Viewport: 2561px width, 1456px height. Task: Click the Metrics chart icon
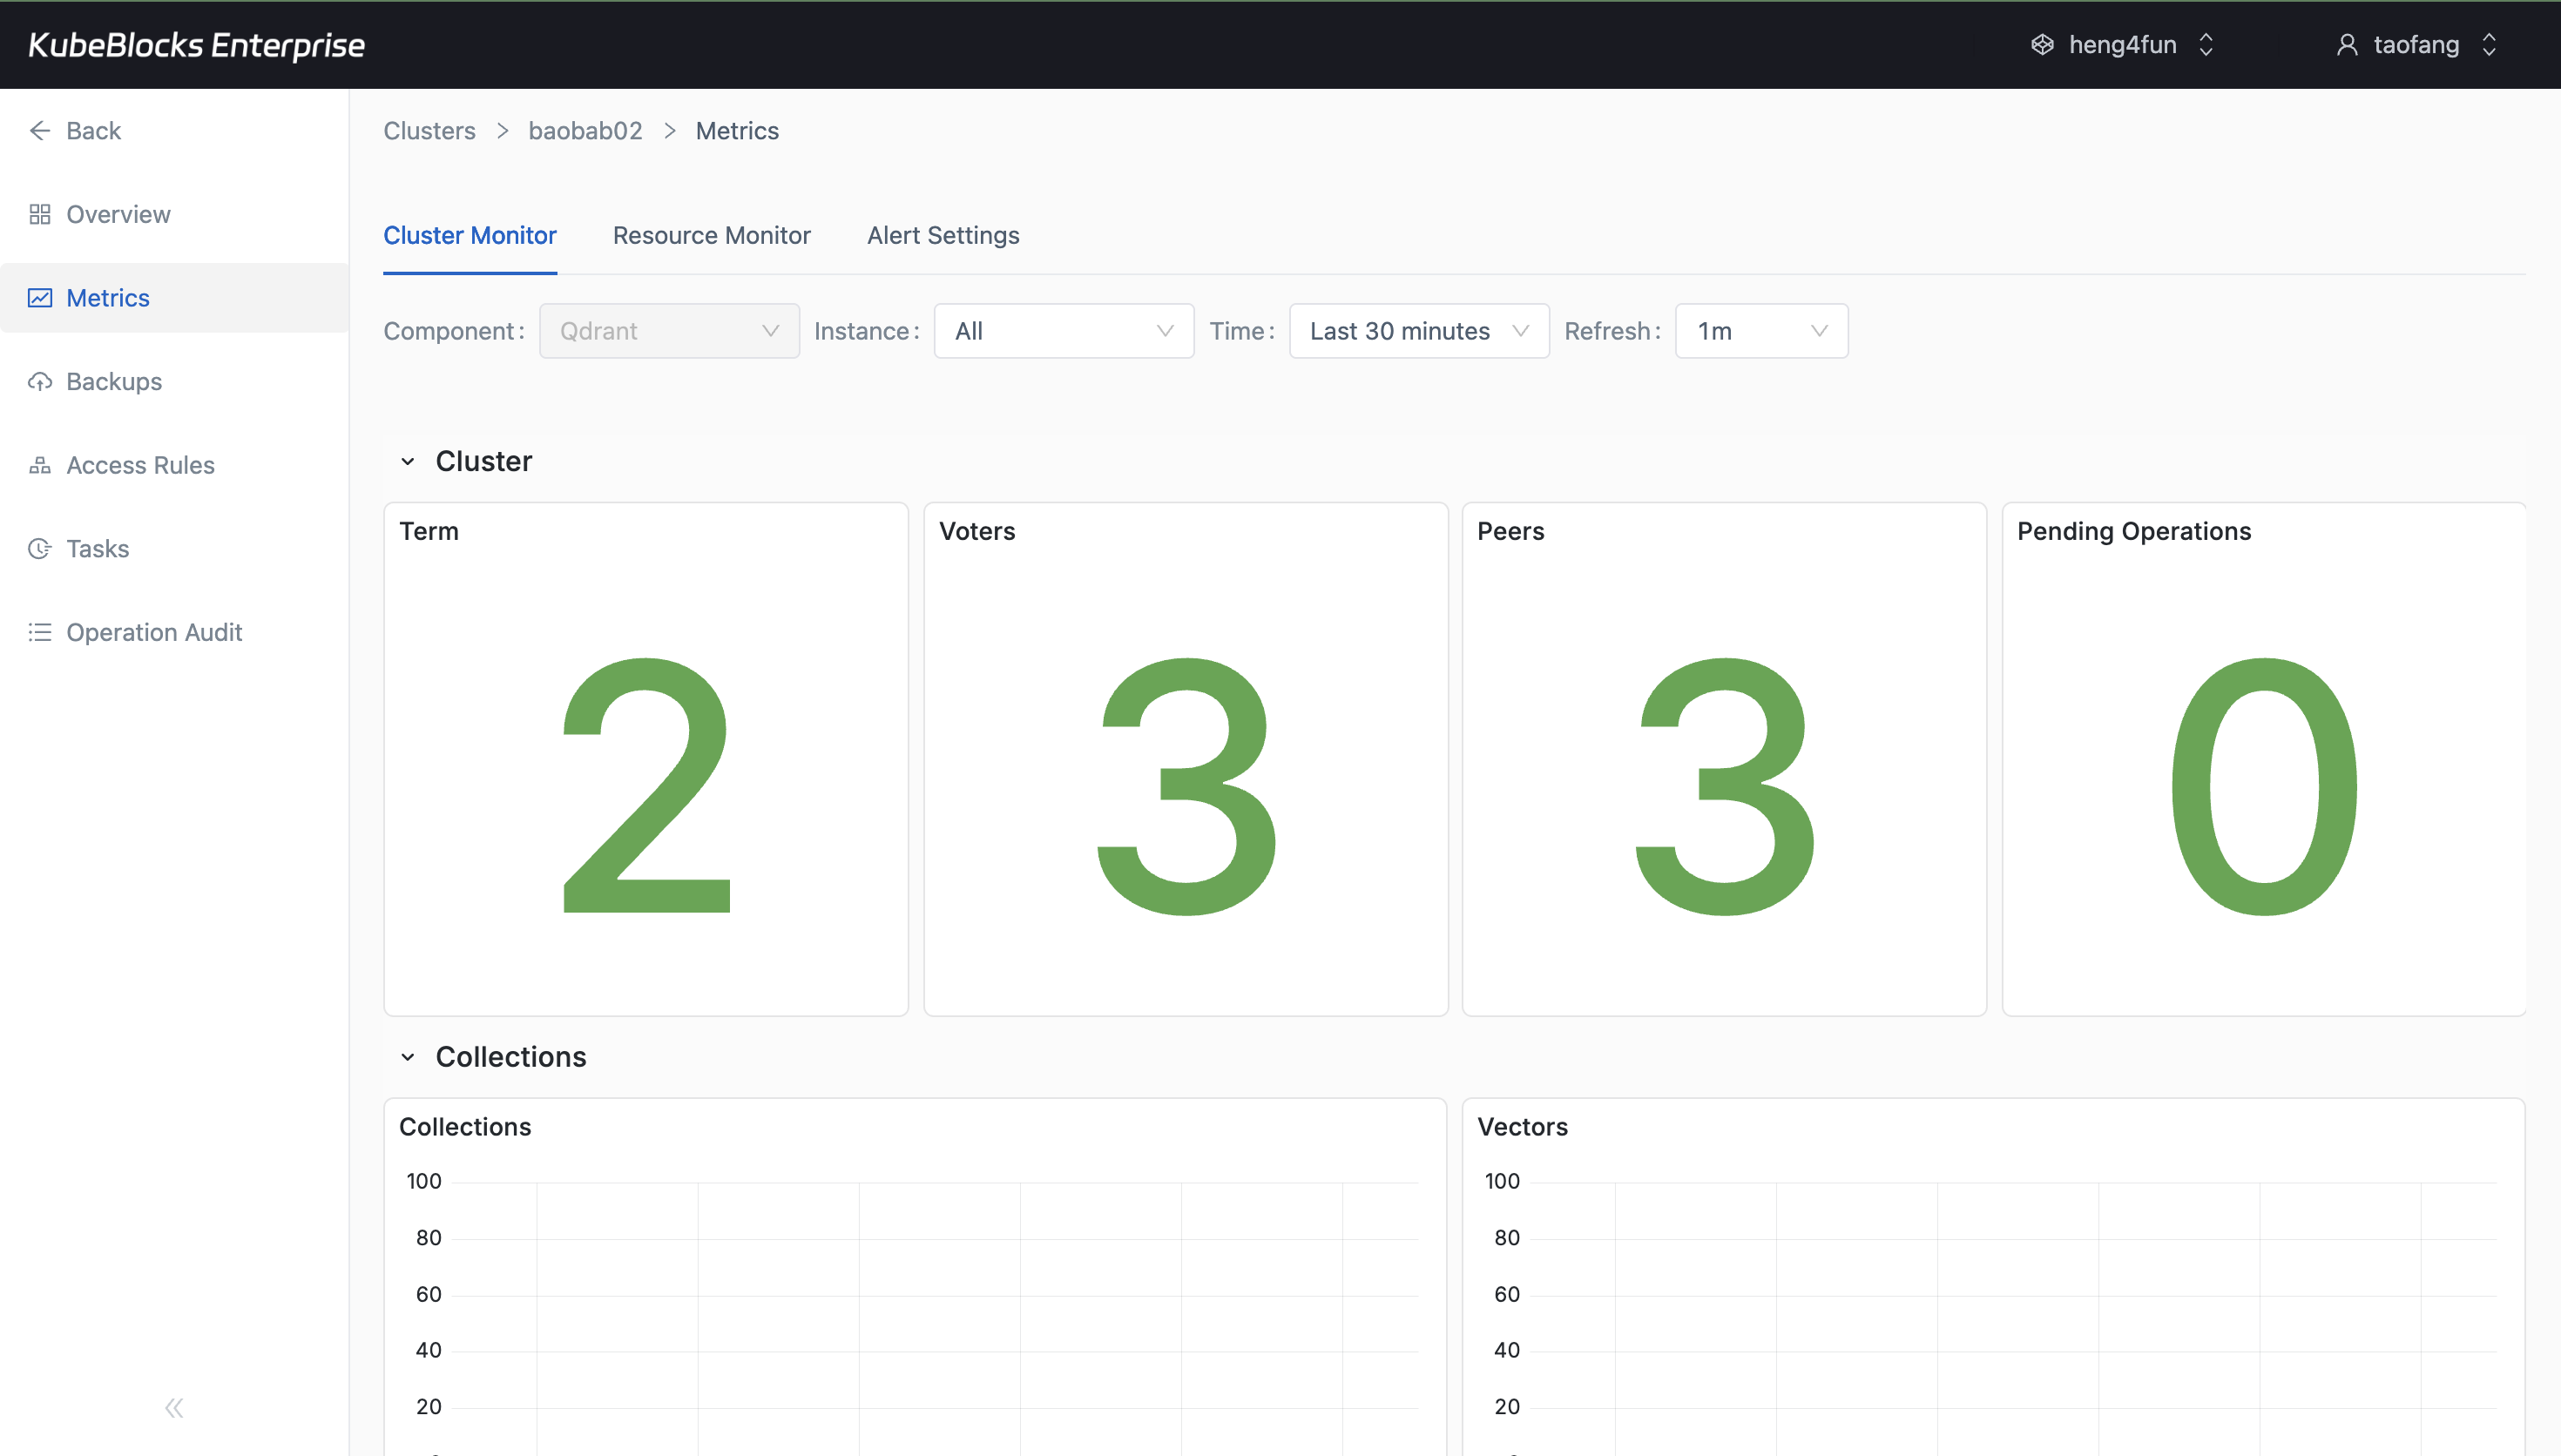click(40, 298)
